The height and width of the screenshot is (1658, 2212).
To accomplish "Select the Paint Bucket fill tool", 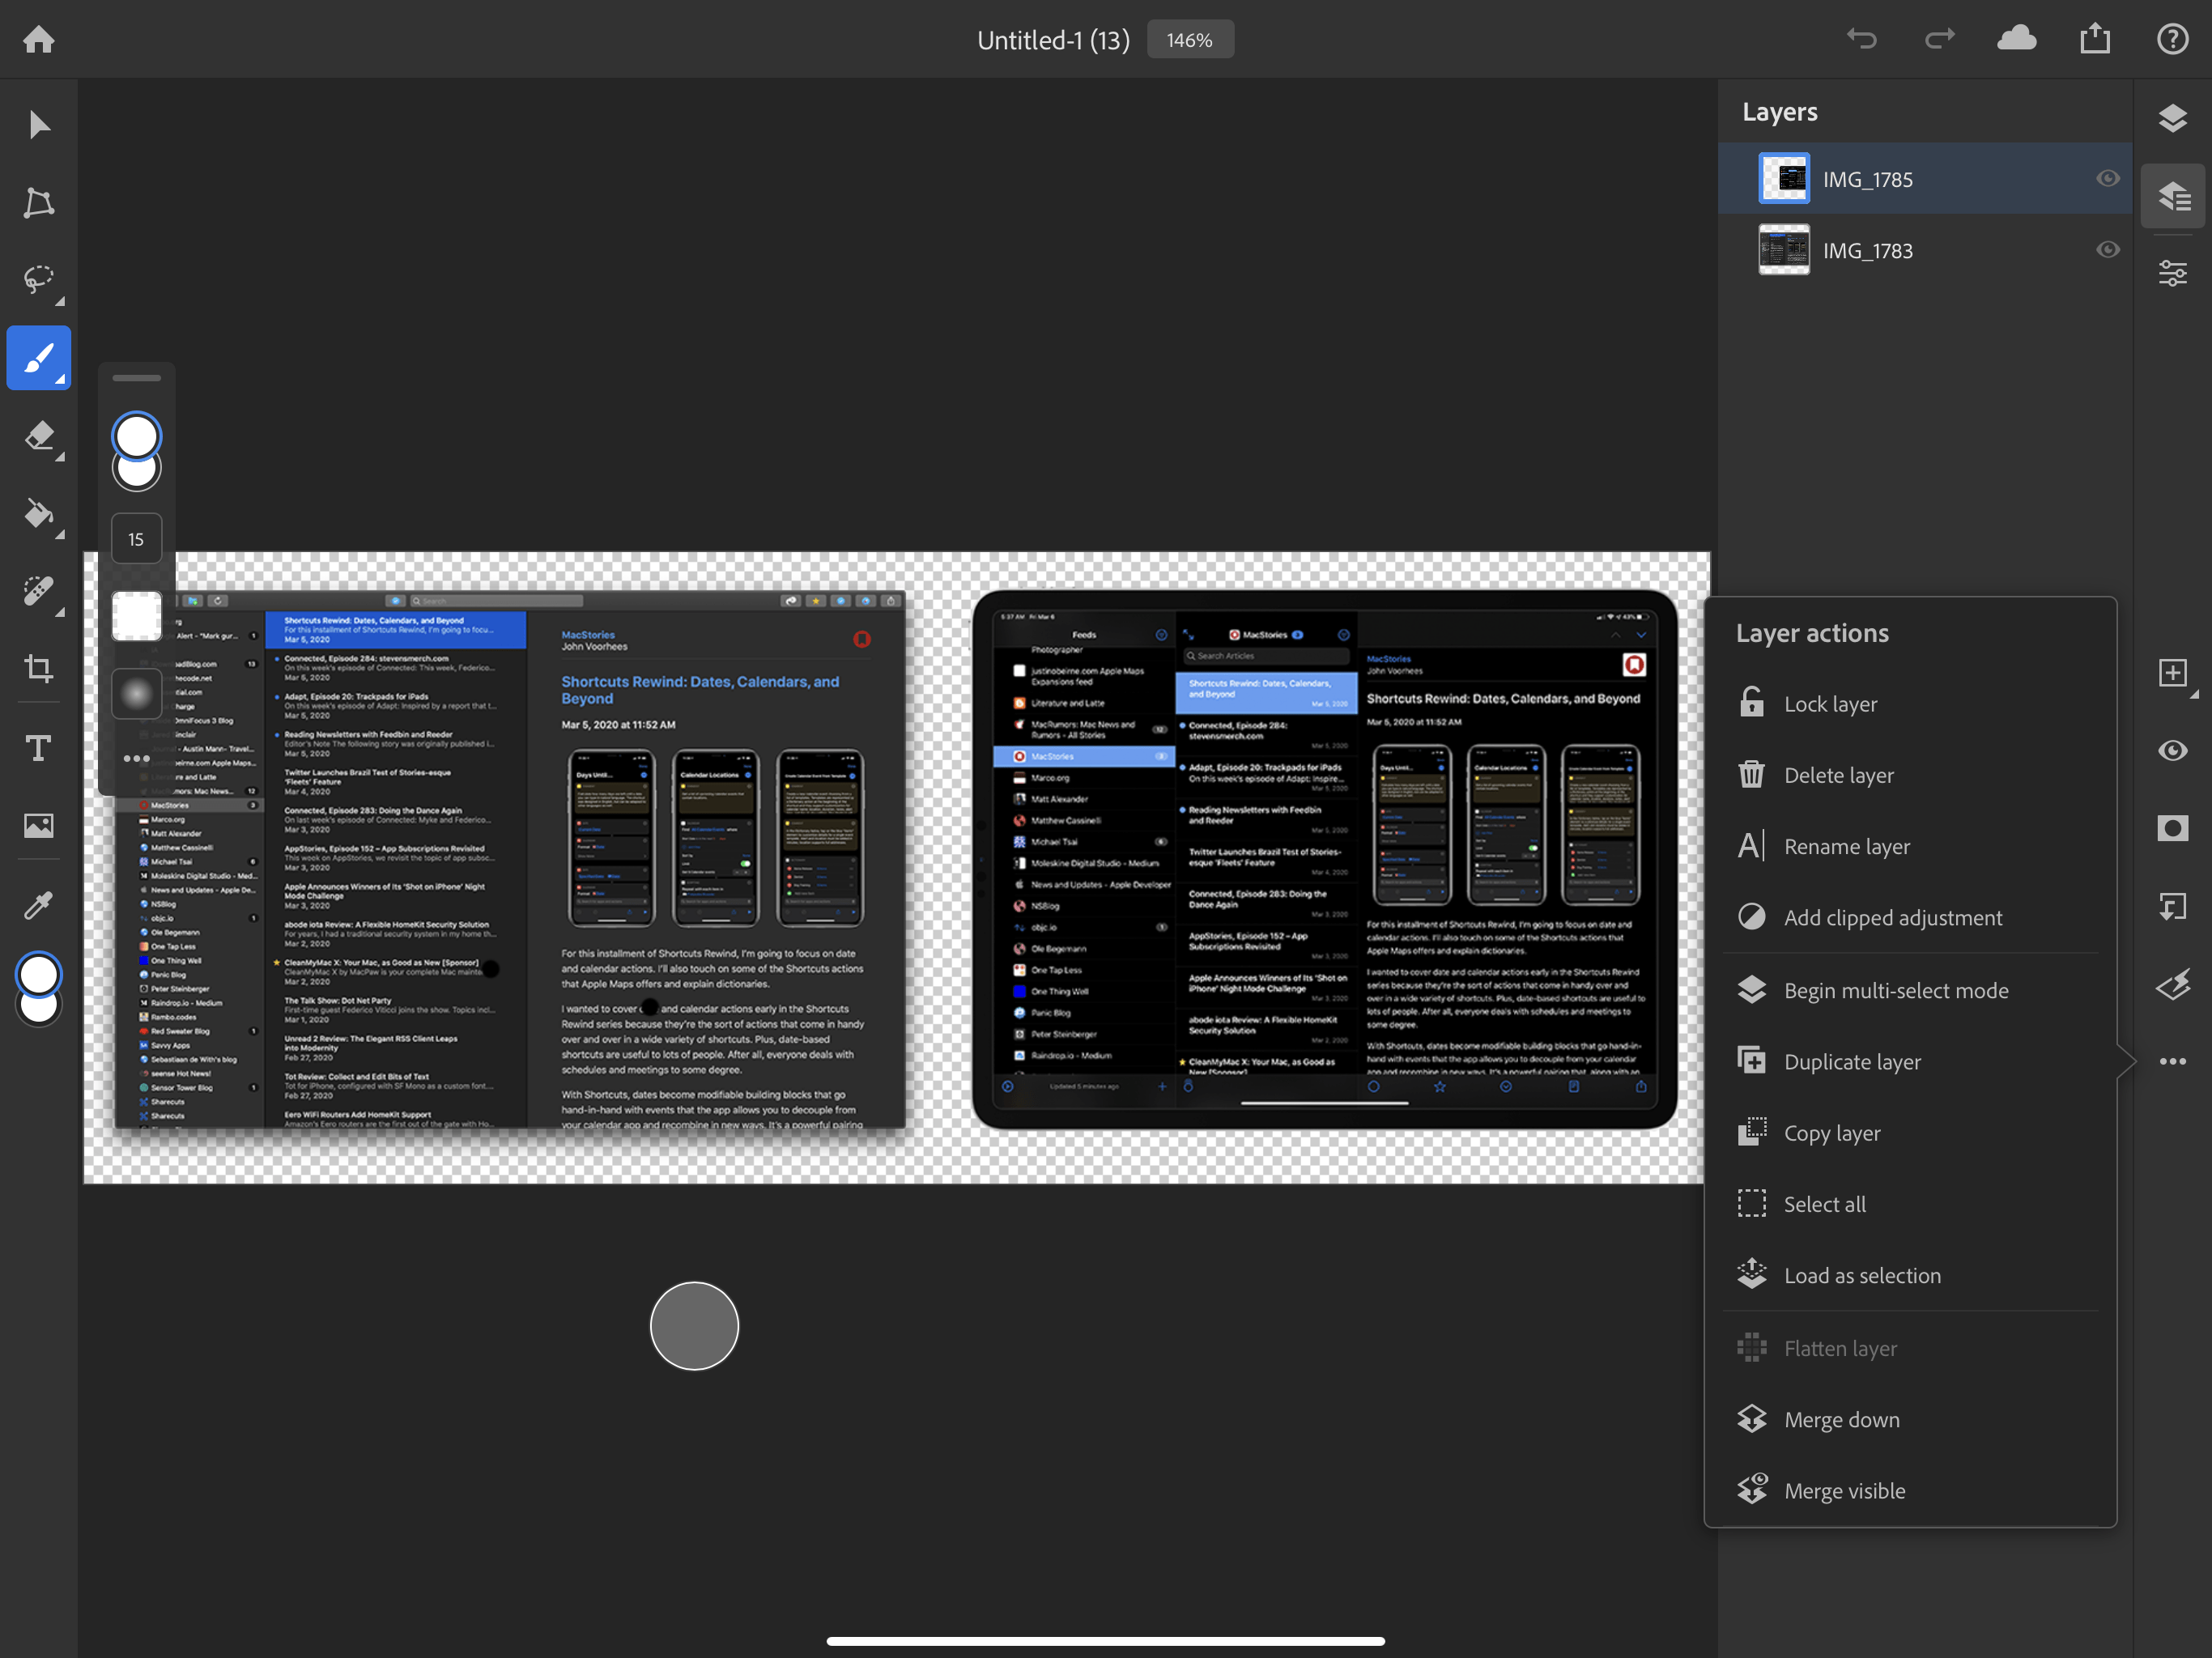I will pyautogui.click(x=39, y=514).
